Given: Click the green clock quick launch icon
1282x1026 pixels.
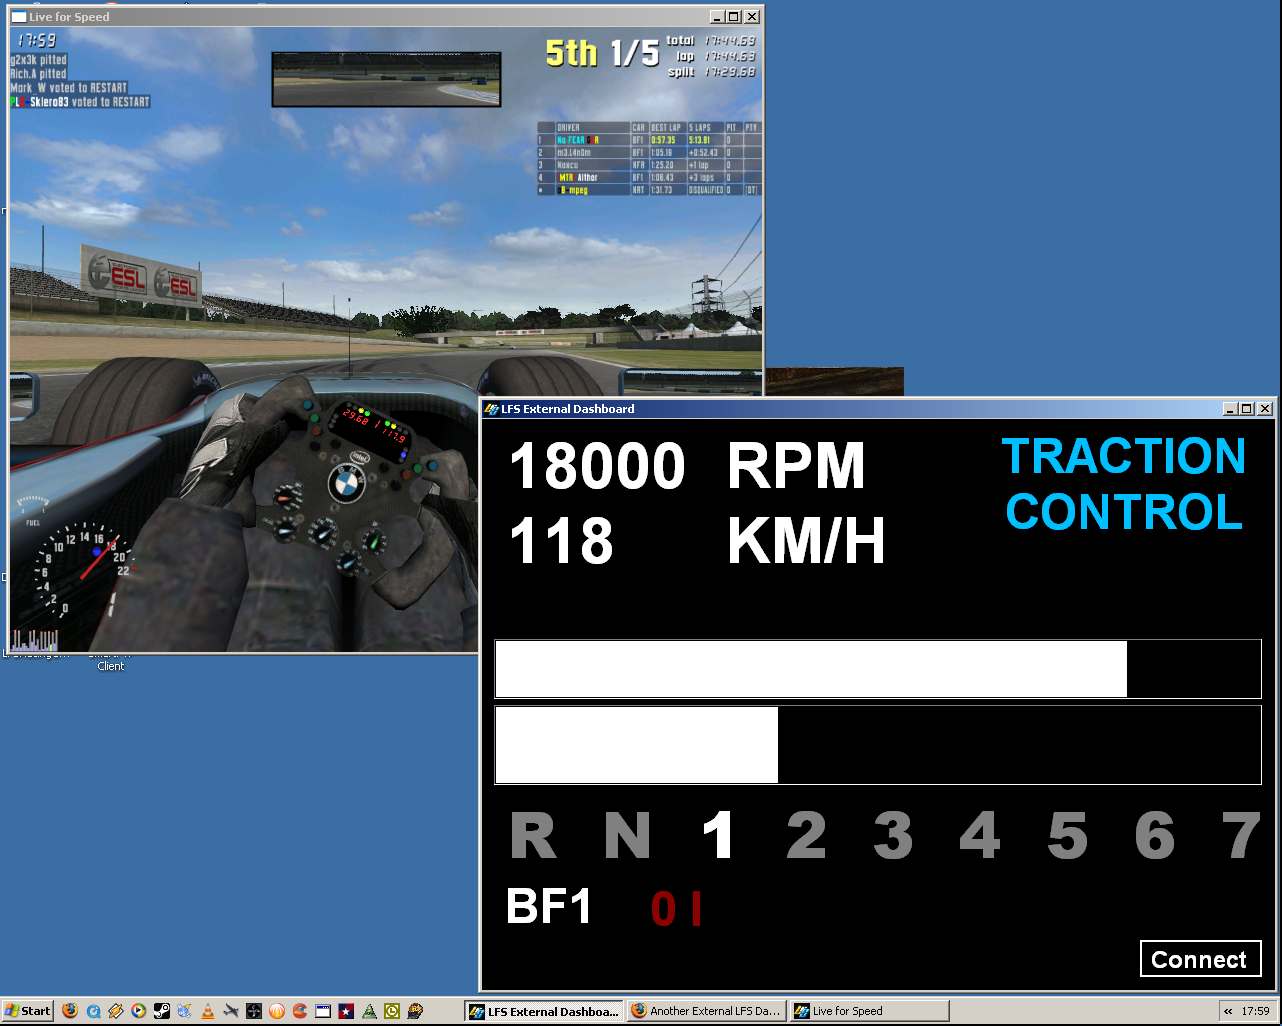Looking at the screenshot, I should click(x=392, y=1011).
